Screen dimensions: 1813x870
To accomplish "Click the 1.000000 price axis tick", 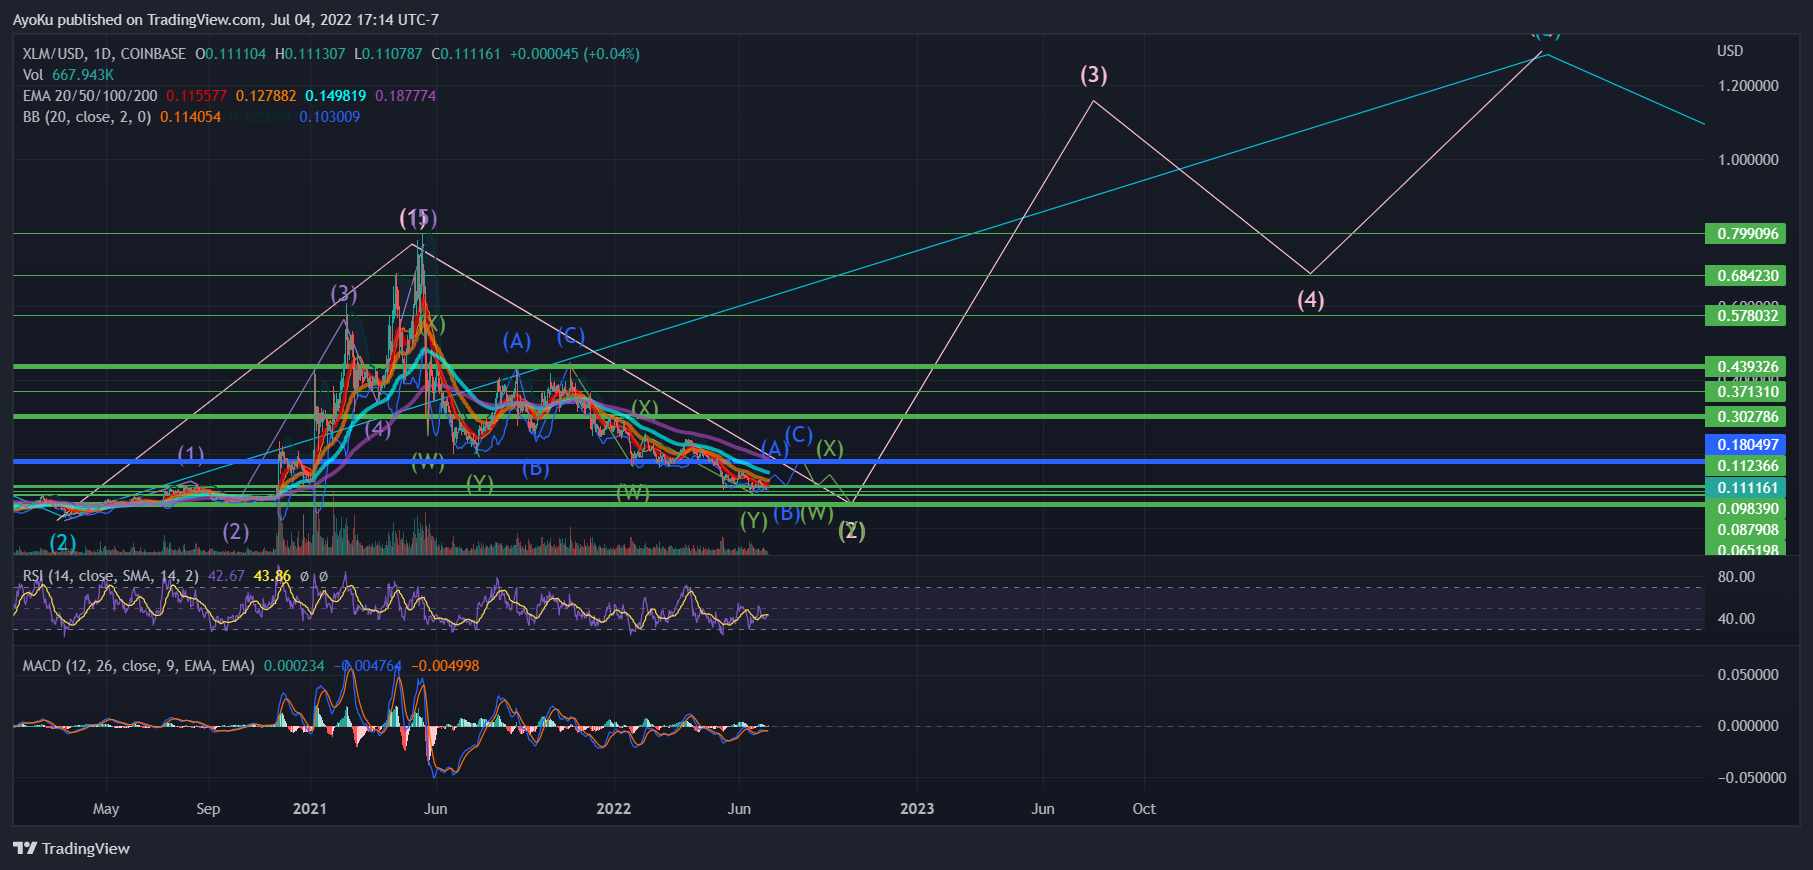I will [x=1748, y=160].
